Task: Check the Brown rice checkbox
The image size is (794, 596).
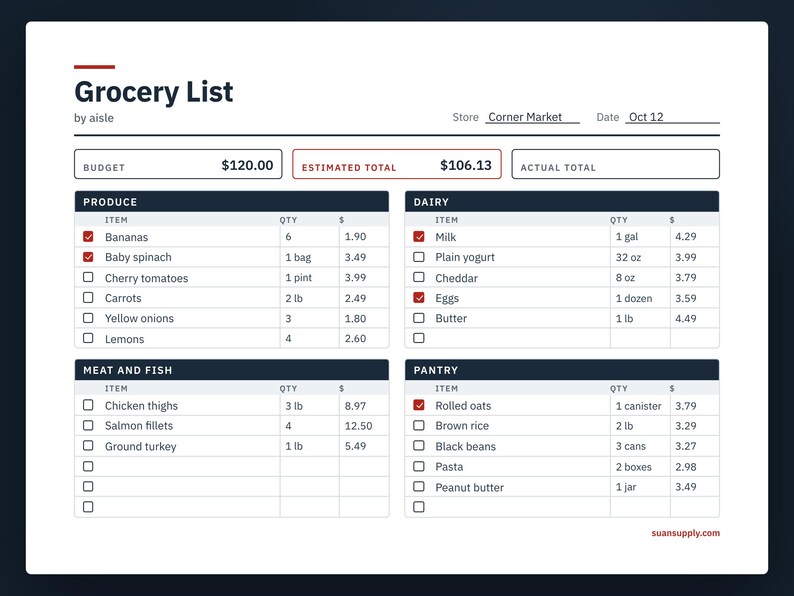Action: pyautogui.click(x=419, y=425)
